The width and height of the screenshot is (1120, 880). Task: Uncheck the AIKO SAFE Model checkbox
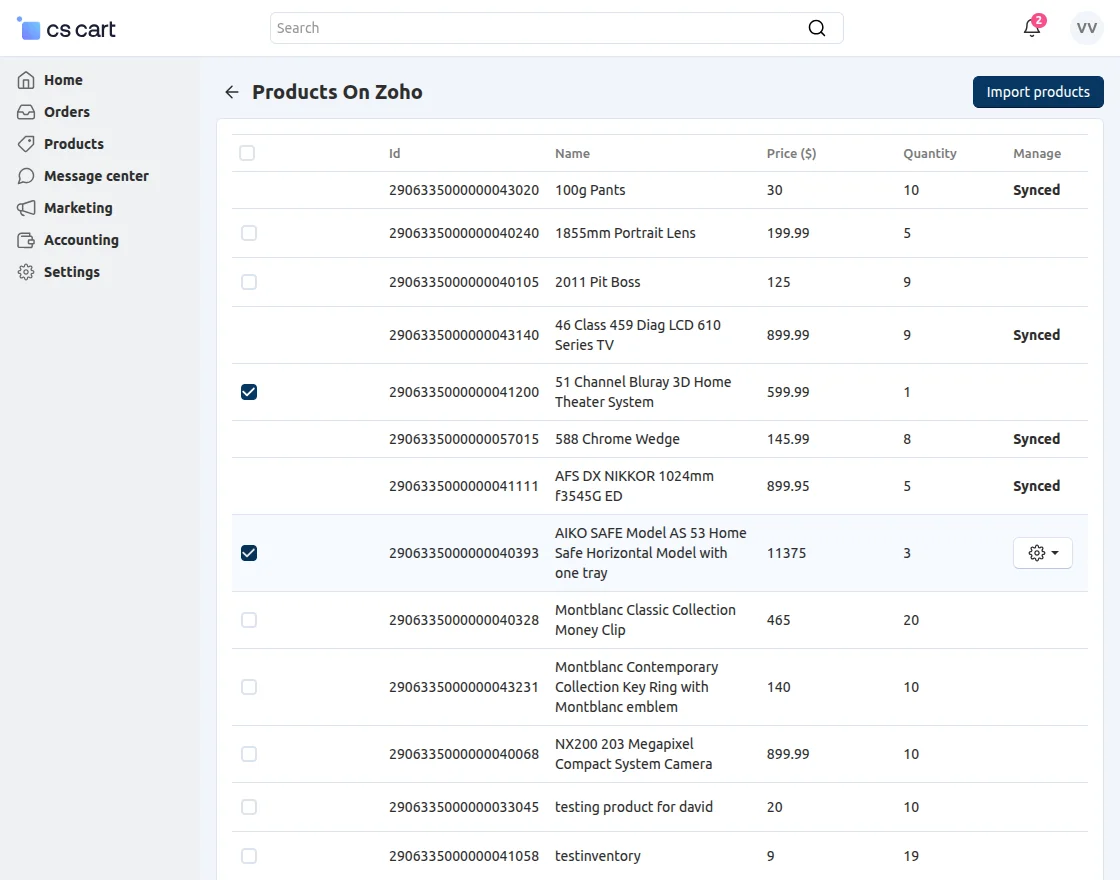click(x=248, y=553)
